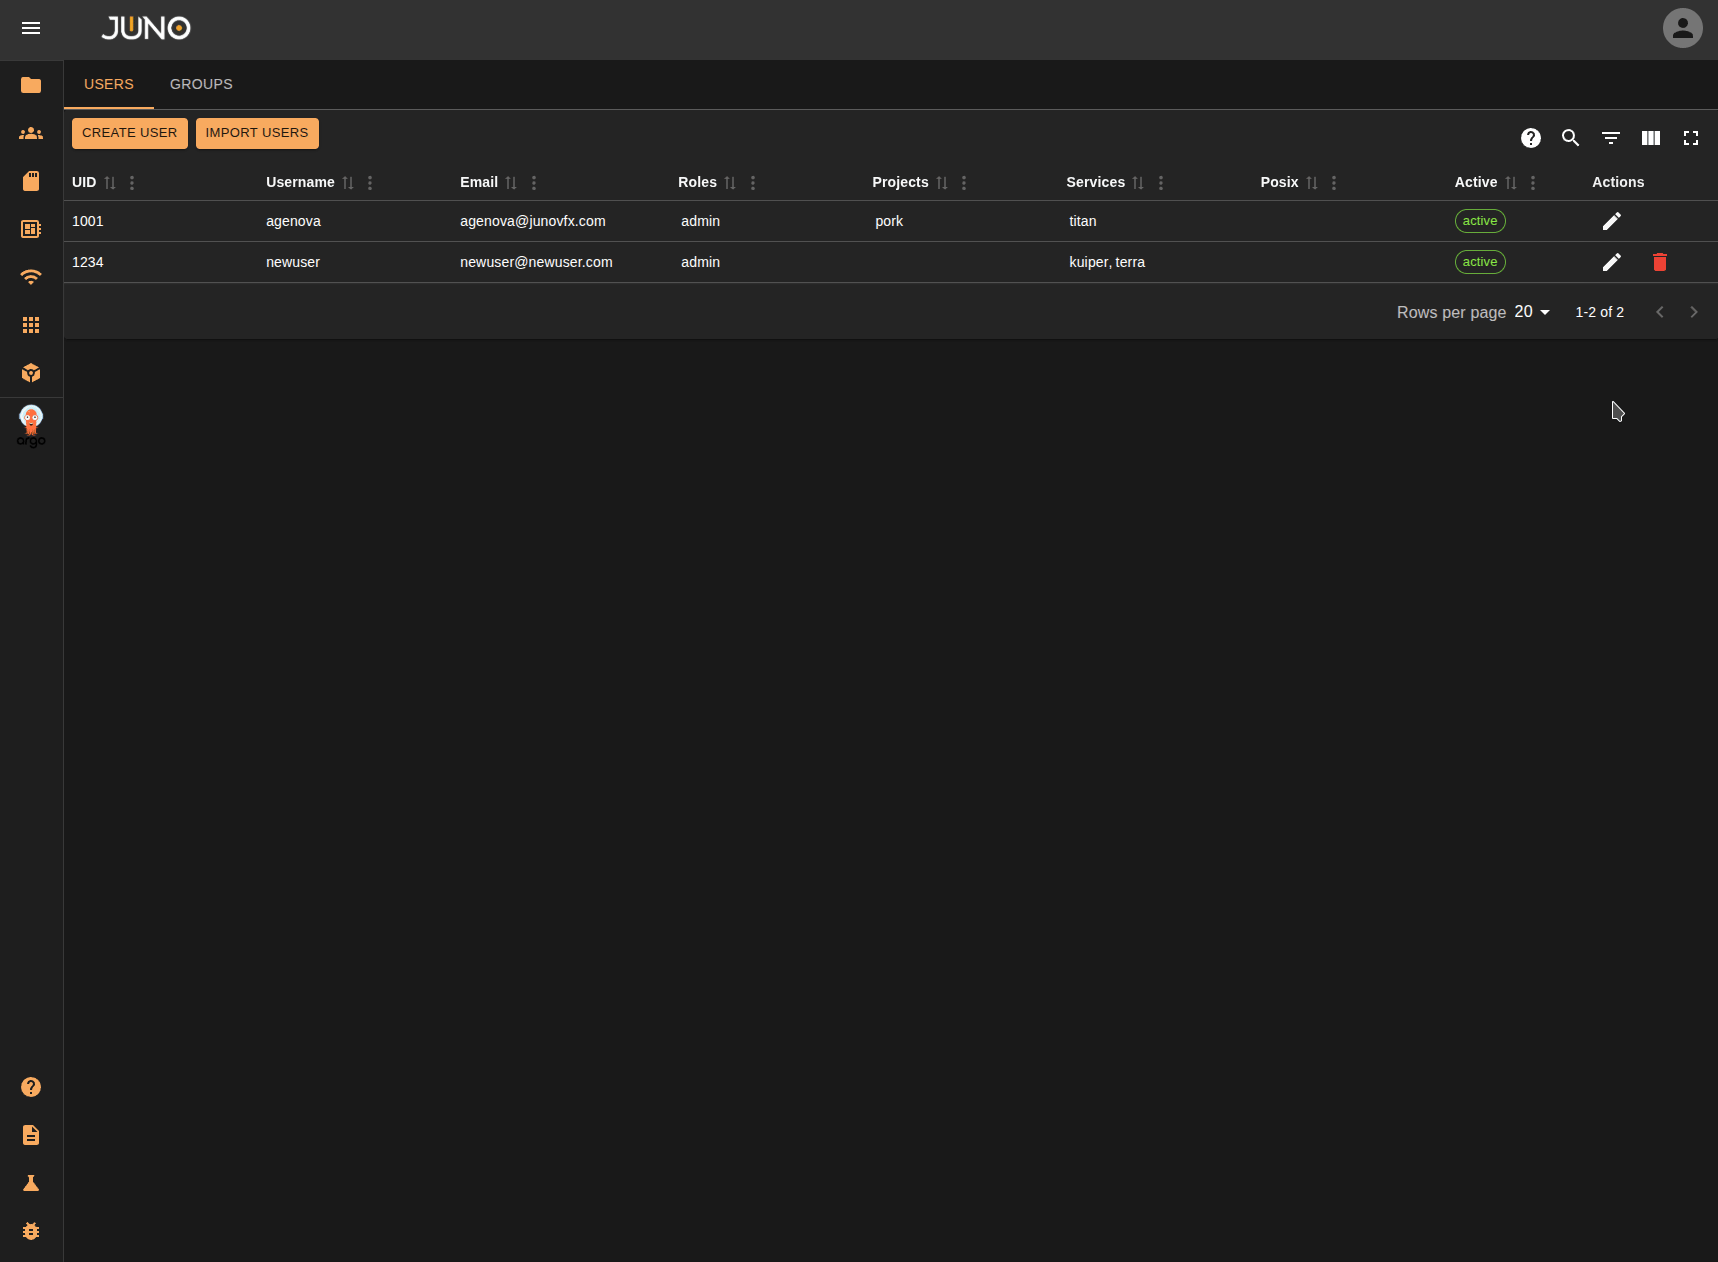The width and height of the screenshot is (1718, 1262).
Task: Open the Email column actions menu
Action: pos(534,183)
